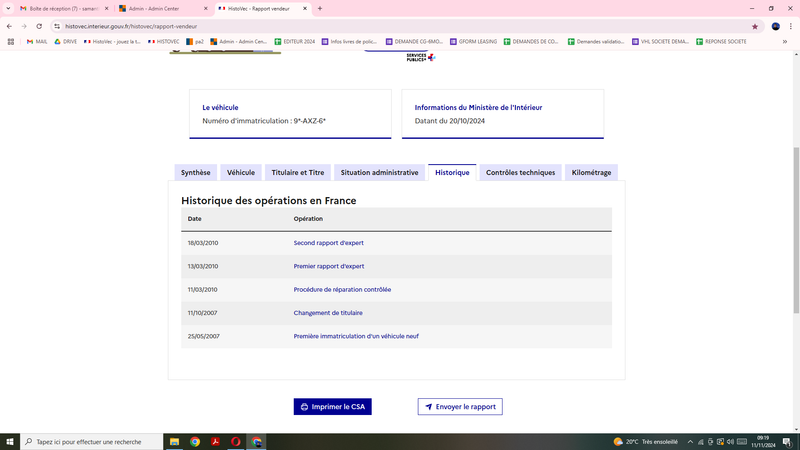Open the HISTOVEC bookmark

(x=163, y=42)
